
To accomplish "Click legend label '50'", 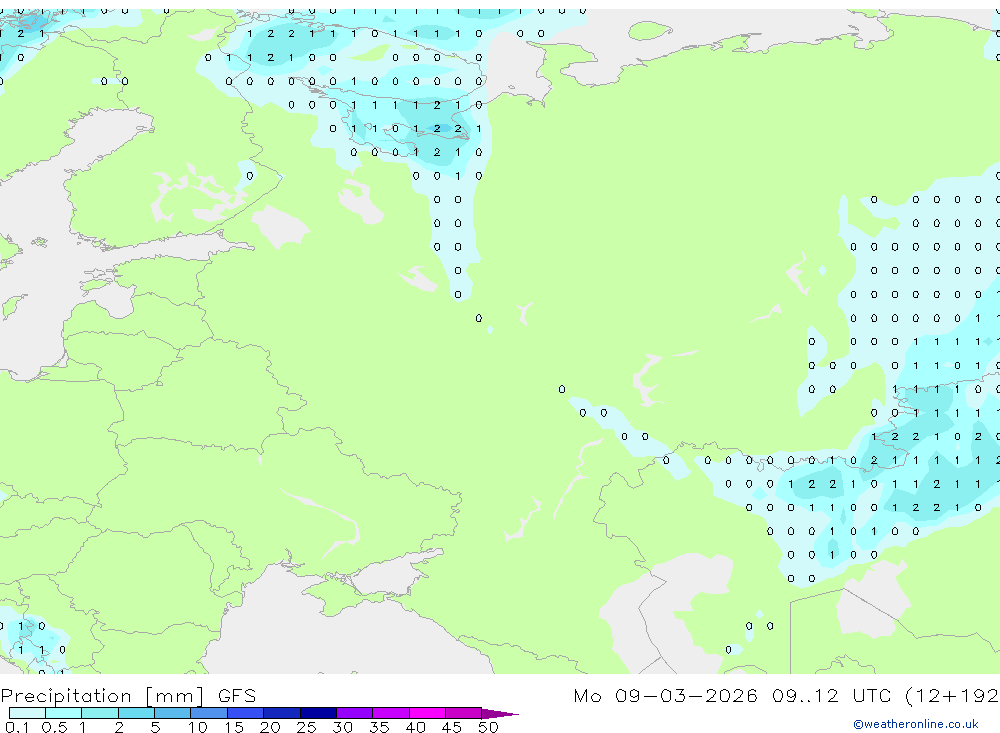I will coord(488,727).
